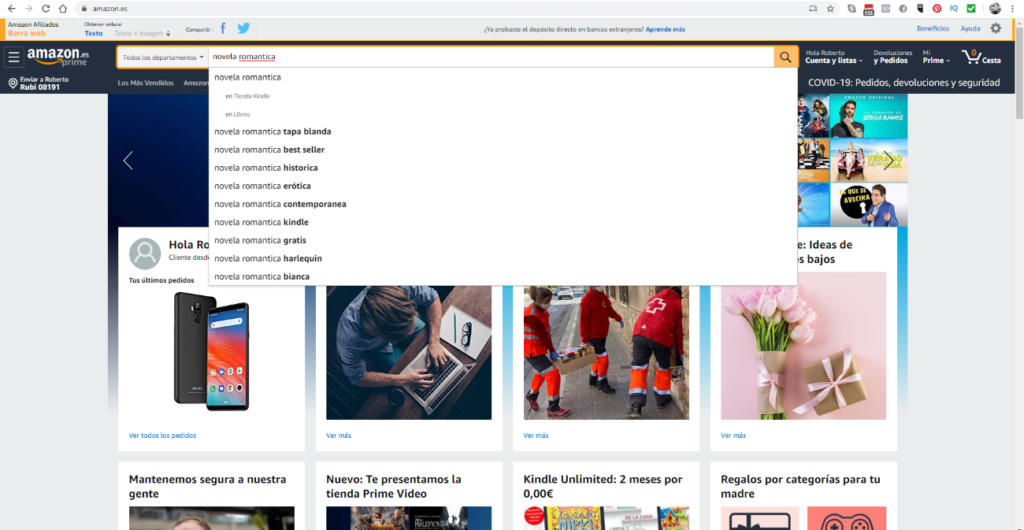
Task: Click Aprende más link
Action: (x=665, y=29)
